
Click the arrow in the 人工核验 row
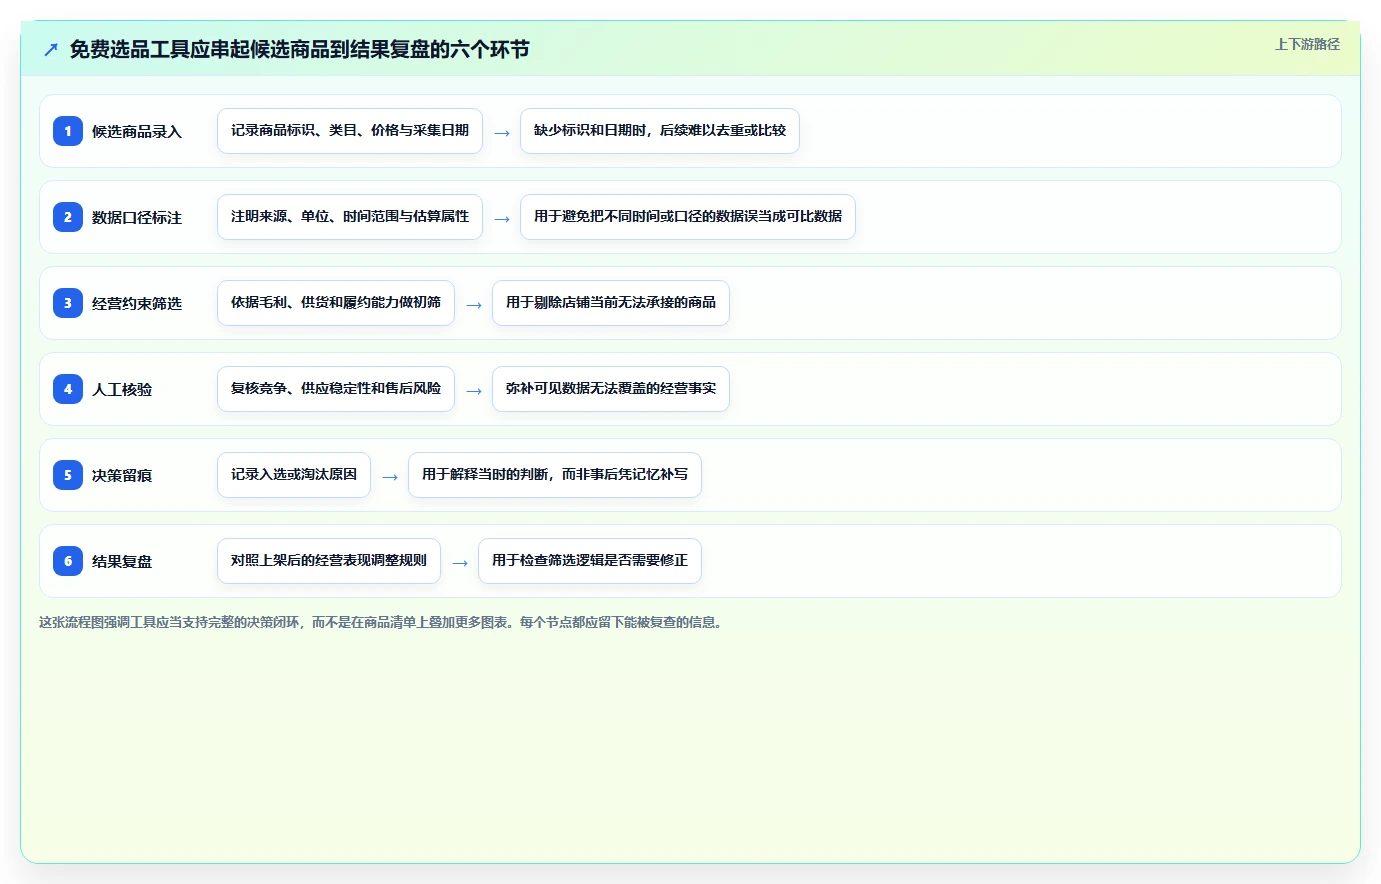pos(474,391)
